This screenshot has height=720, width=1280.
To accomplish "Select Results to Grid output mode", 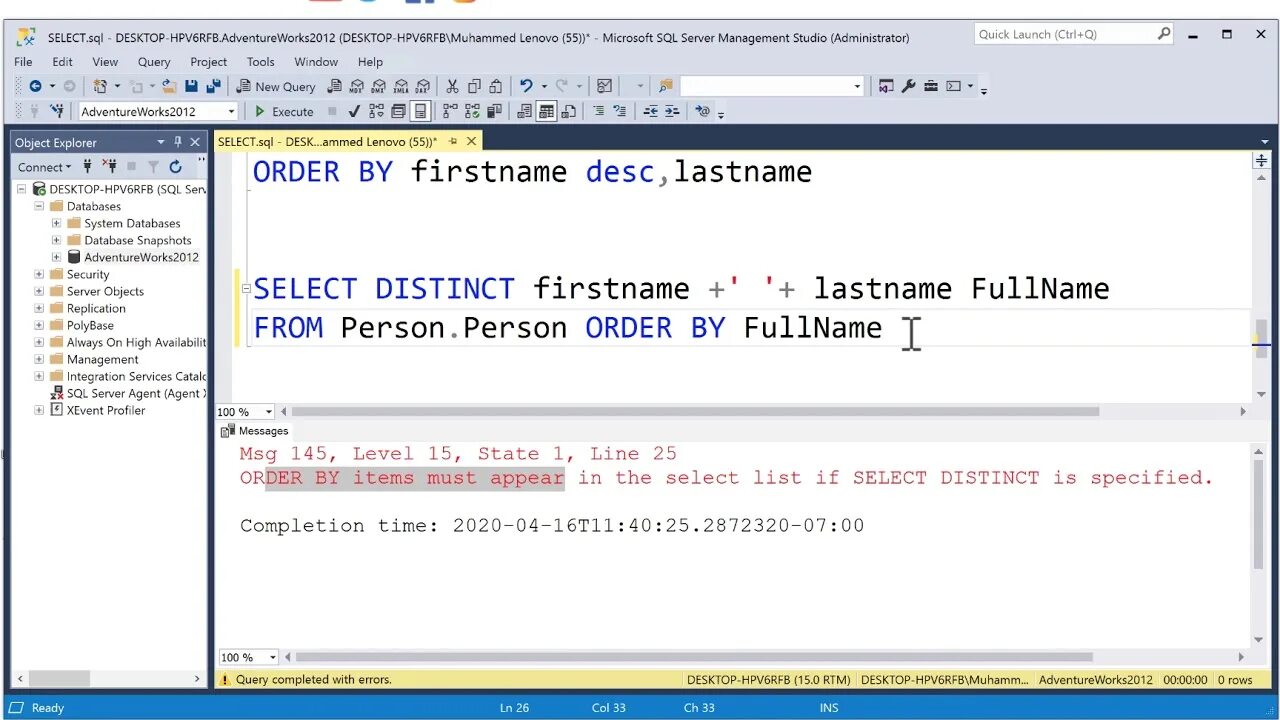I will click(546, 111).
